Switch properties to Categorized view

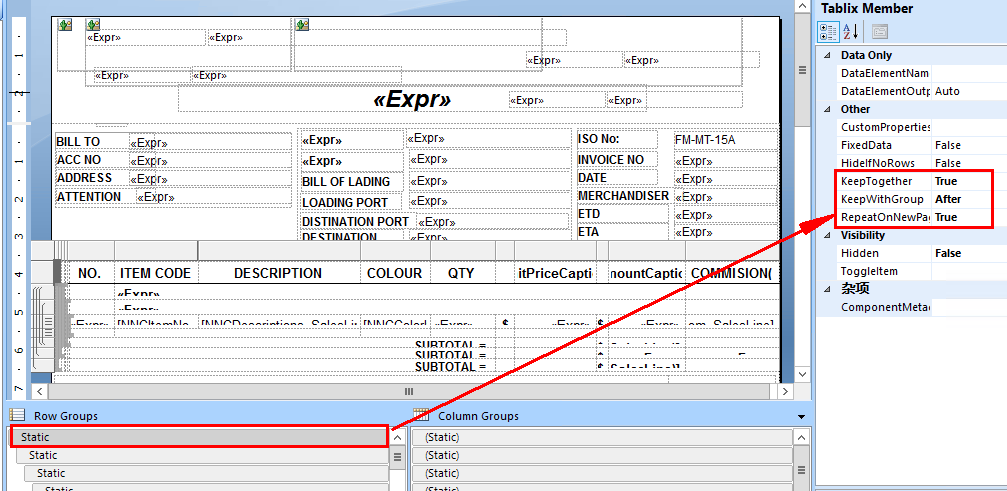(x=828, y=30)
